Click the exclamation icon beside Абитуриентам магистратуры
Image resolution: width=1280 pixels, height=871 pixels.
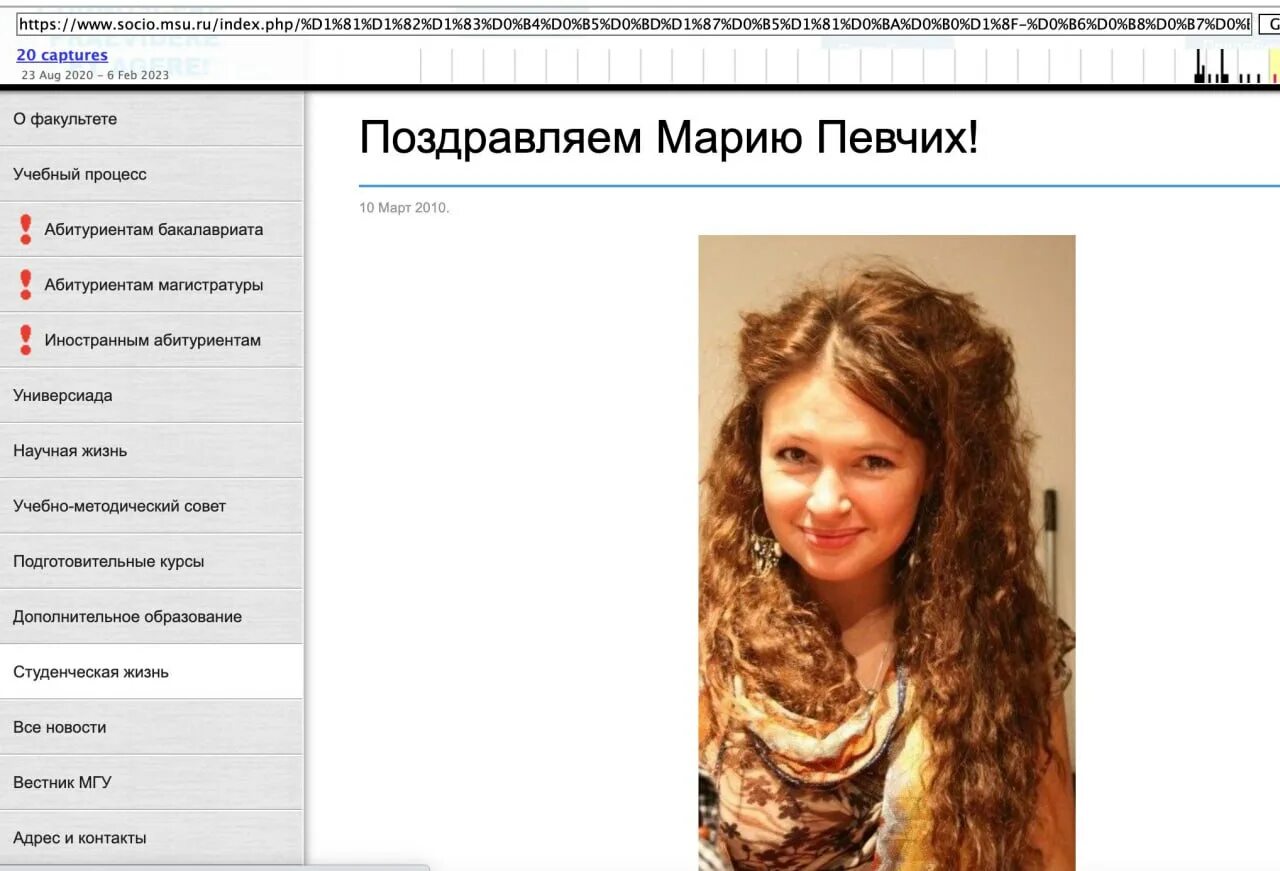pyautogui.click(x=26, y=285)
